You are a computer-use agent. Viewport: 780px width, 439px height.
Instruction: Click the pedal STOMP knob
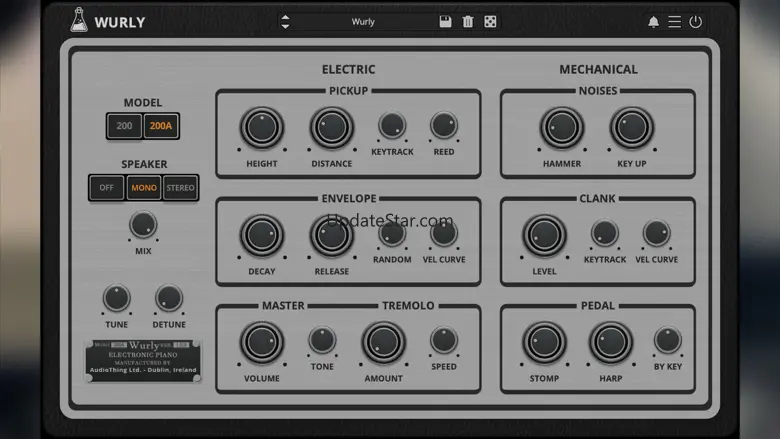544,343
